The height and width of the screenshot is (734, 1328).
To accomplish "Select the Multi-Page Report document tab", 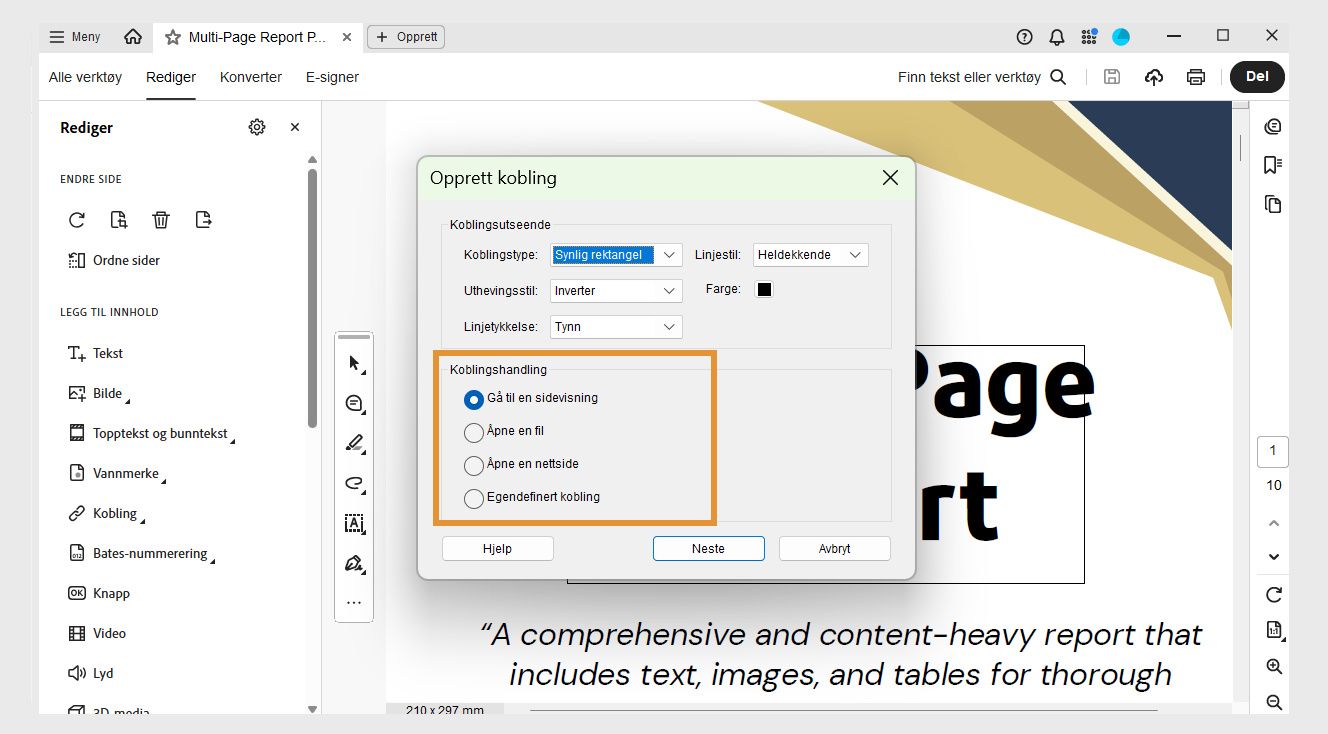I will tap(258, 37).
